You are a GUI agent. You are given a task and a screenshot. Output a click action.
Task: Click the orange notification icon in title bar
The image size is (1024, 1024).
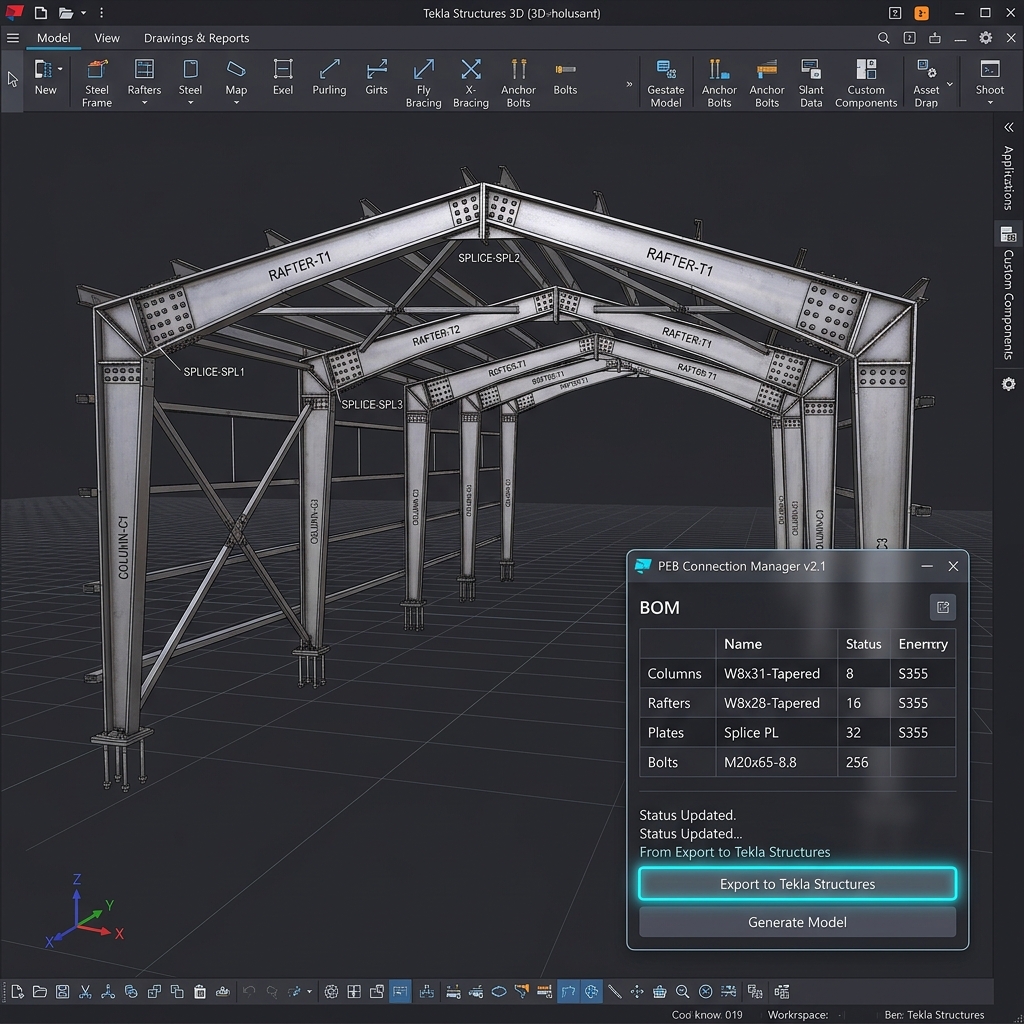(921, 13)
